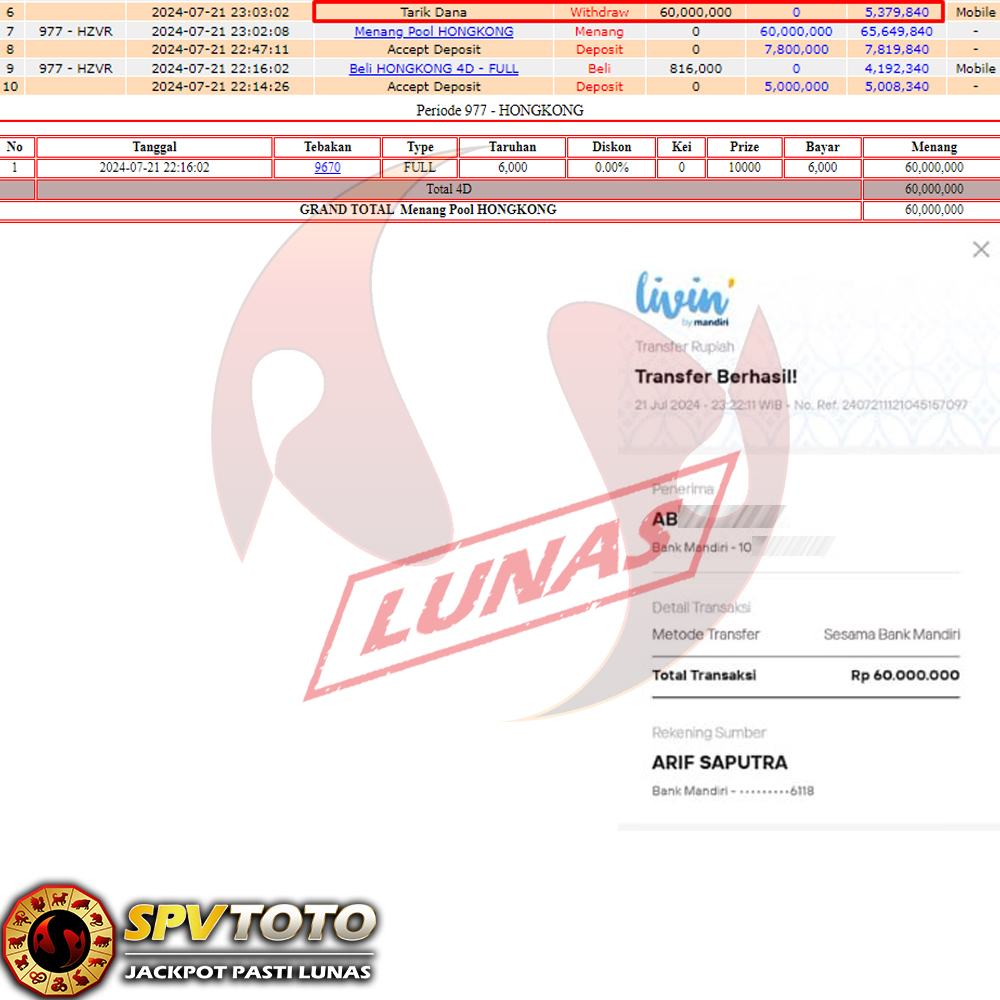Click the Tanggal column header
The image size is (1000, 1000).
[x=154, y=147]
